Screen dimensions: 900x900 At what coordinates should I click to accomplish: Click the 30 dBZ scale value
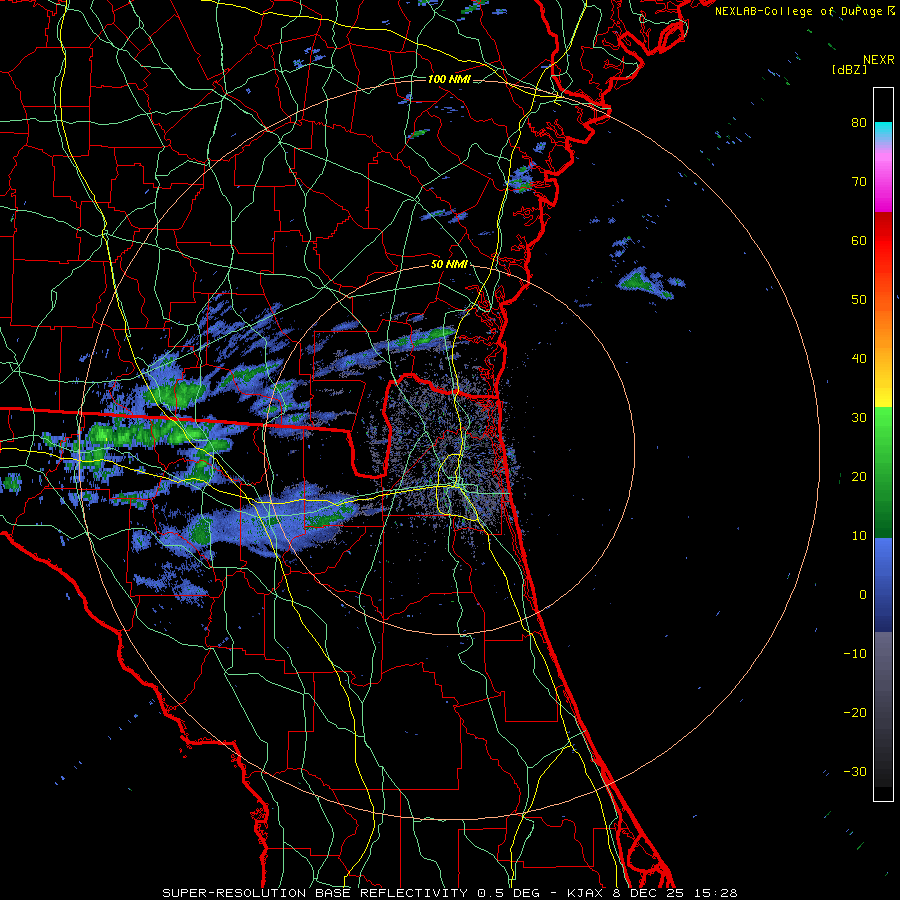(x=859, y=417)
